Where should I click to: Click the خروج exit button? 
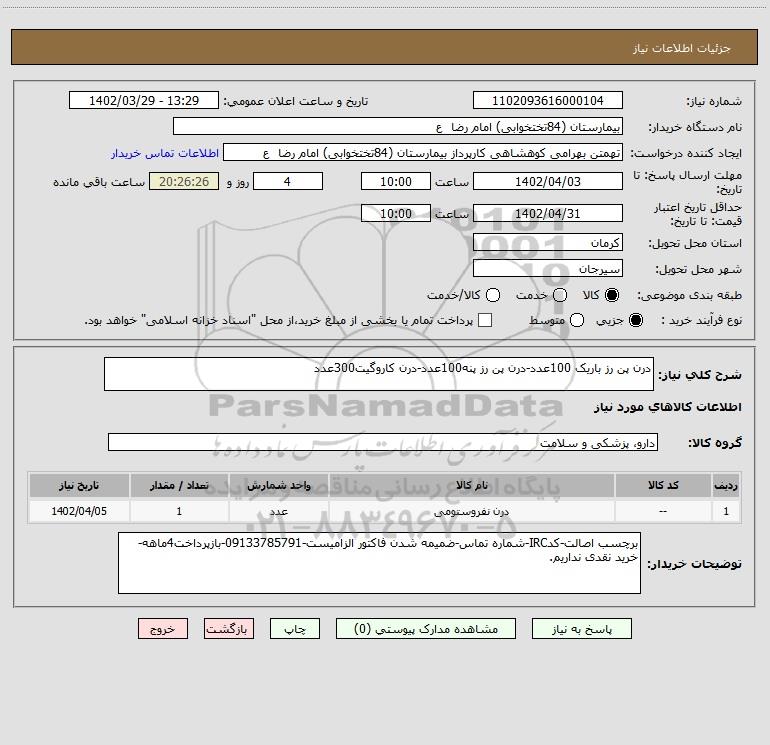click(x=163, y=629)
